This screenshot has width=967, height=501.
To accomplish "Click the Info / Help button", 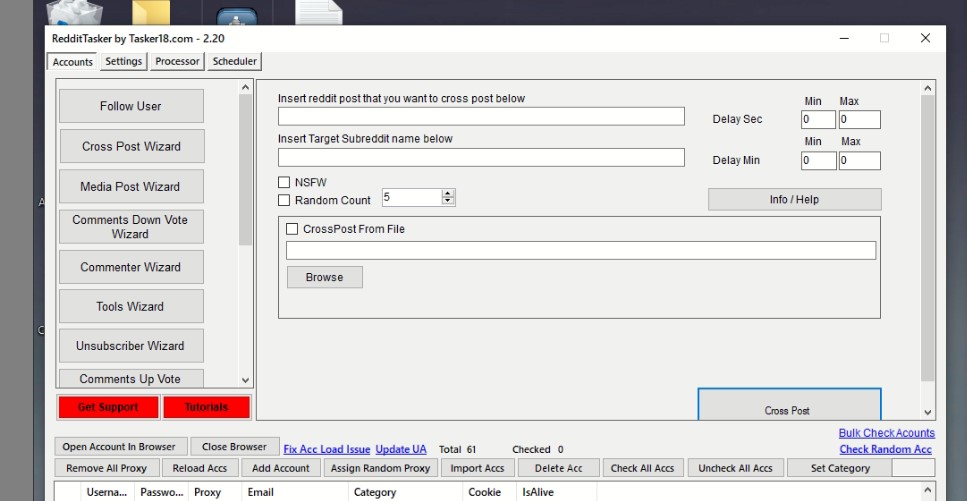I will pyautogui.click(x=794, y=199).
